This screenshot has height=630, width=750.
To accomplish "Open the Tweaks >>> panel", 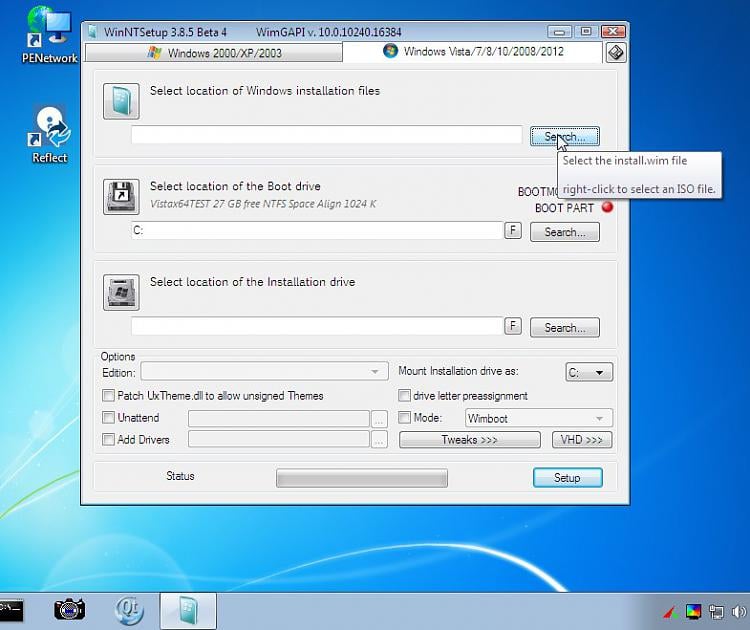I will (x=470, y=440).
